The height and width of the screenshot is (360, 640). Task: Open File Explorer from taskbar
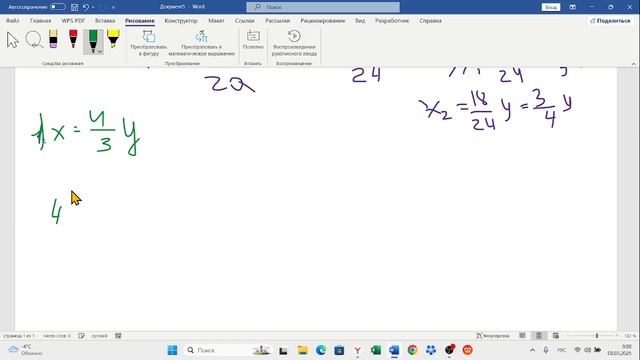point(302,350)
